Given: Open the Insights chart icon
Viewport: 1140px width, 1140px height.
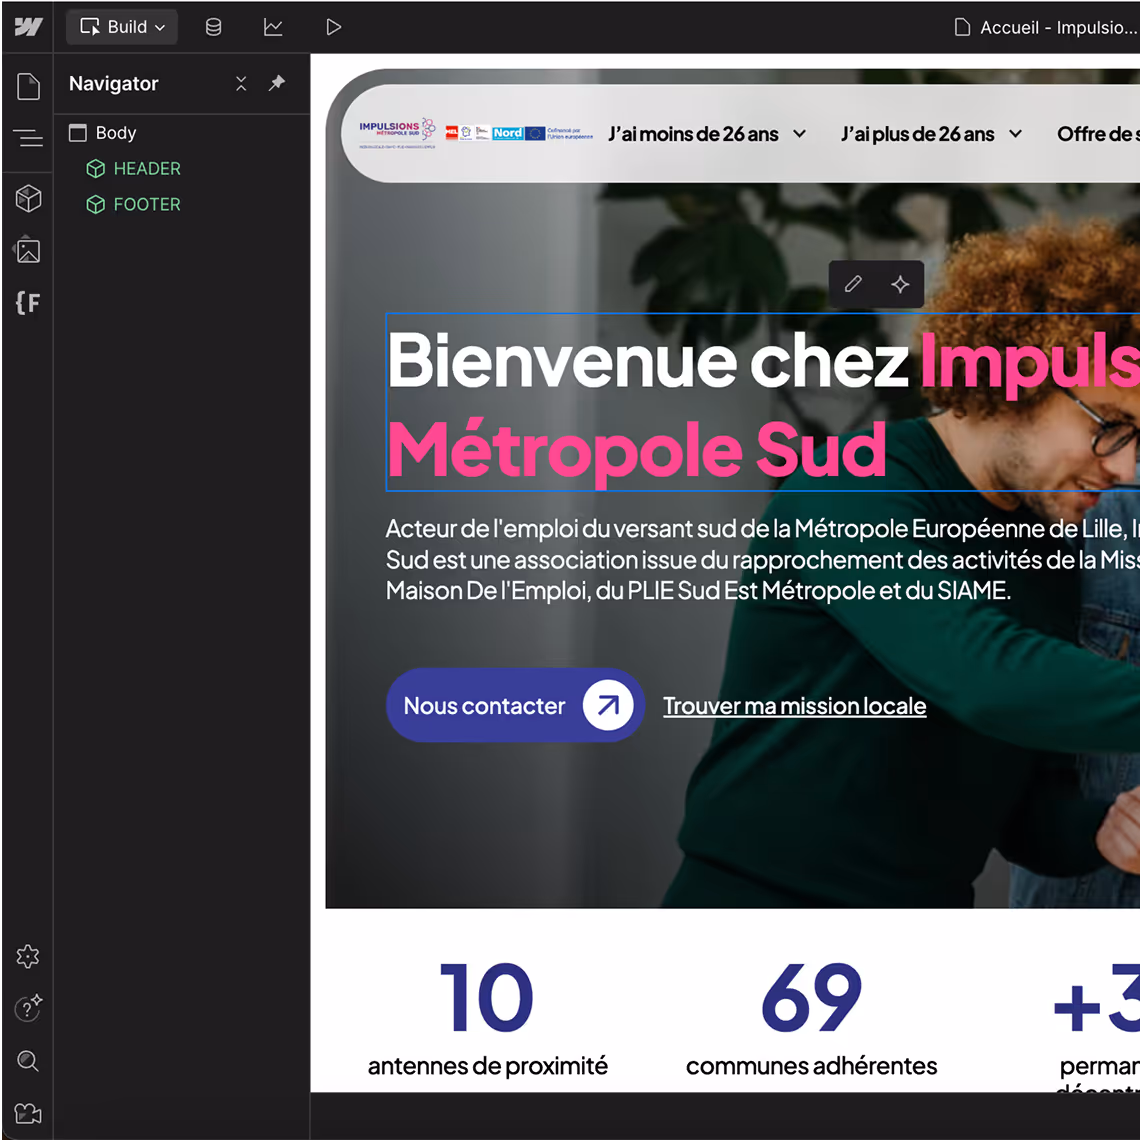Looking at the screenshot, I should click(x=273, y=27).
